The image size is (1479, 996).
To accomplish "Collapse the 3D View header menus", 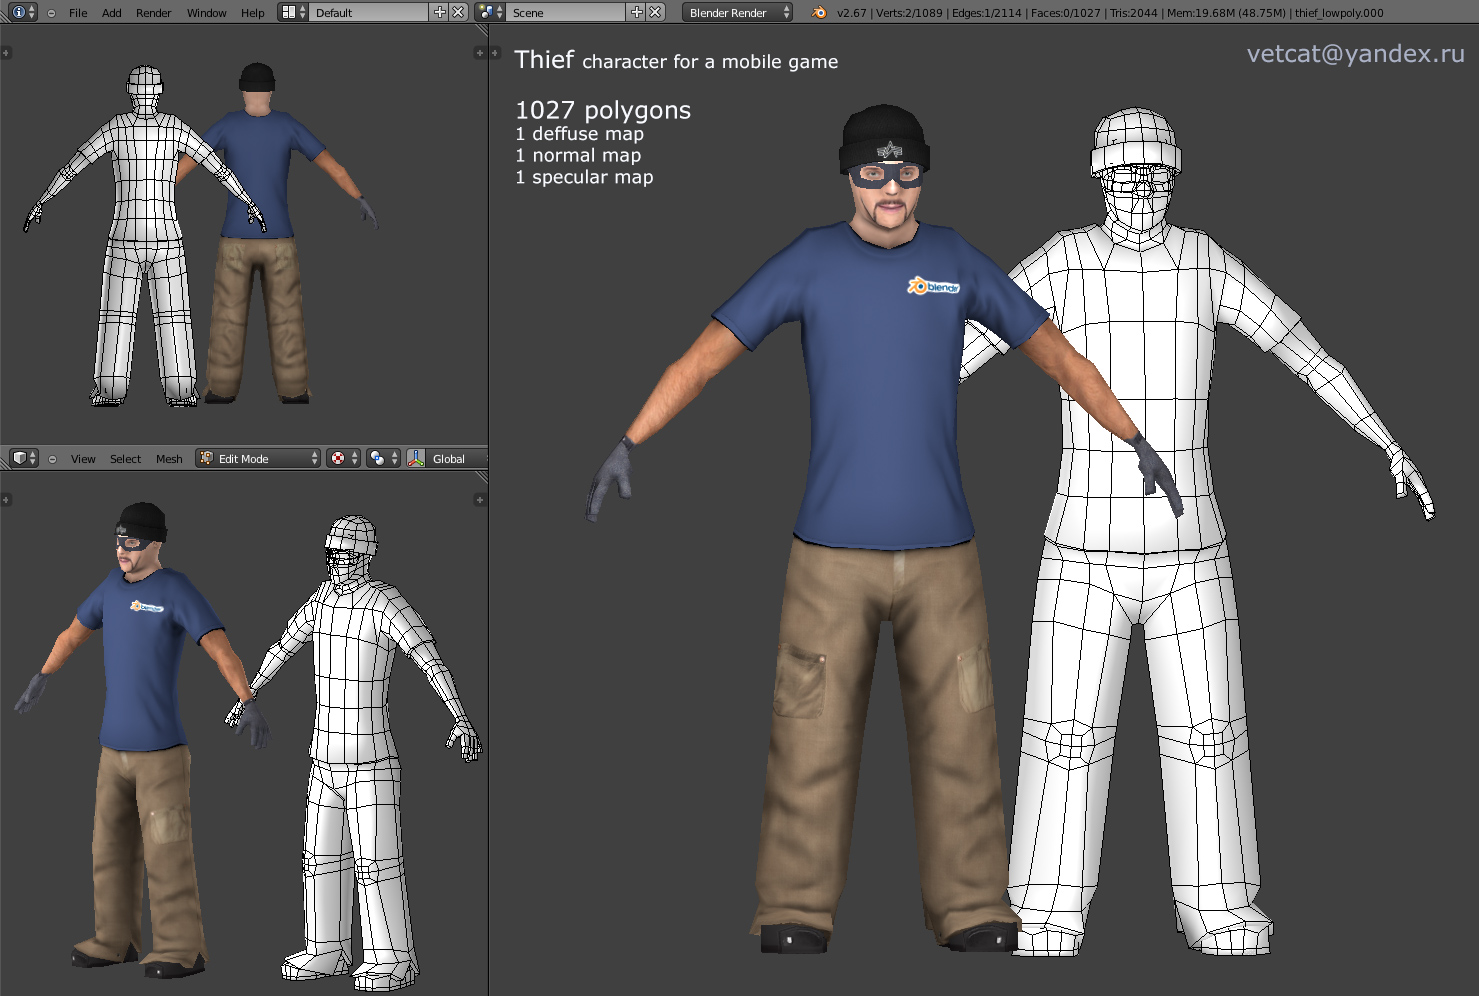I will (x=52, y=459).
